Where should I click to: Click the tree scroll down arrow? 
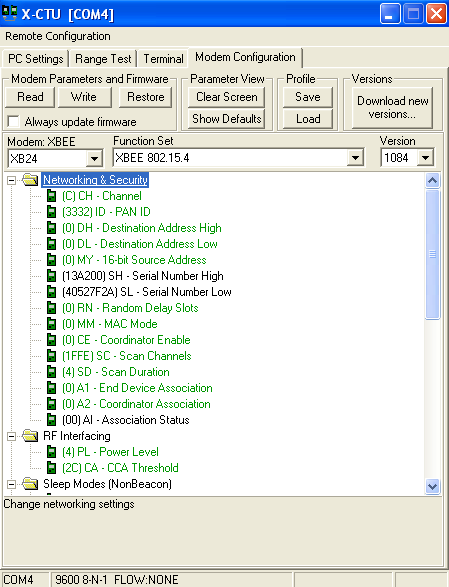[433, 487]
